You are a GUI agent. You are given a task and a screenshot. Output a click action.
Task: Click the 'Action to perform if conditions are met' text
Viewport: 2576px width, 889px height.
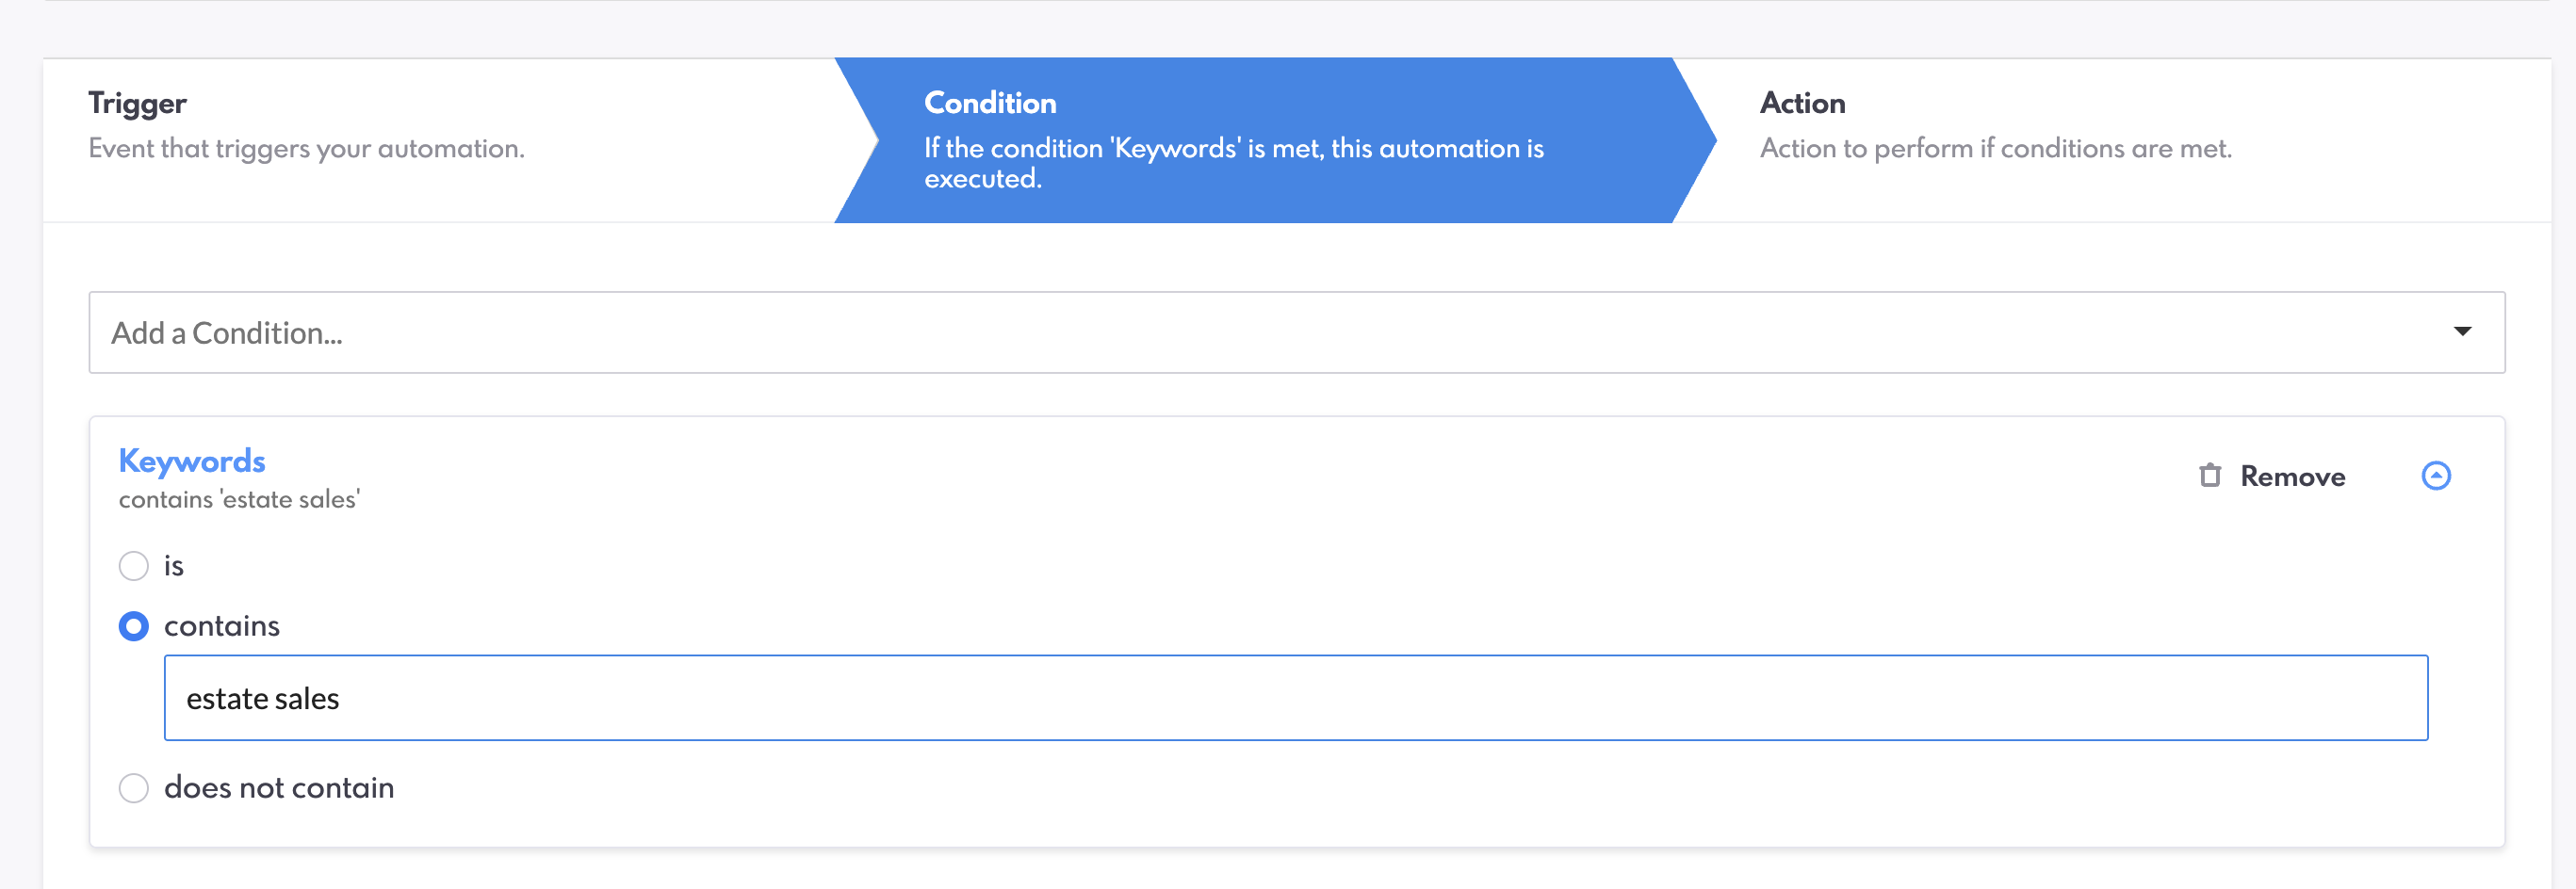click(1995, 149)
